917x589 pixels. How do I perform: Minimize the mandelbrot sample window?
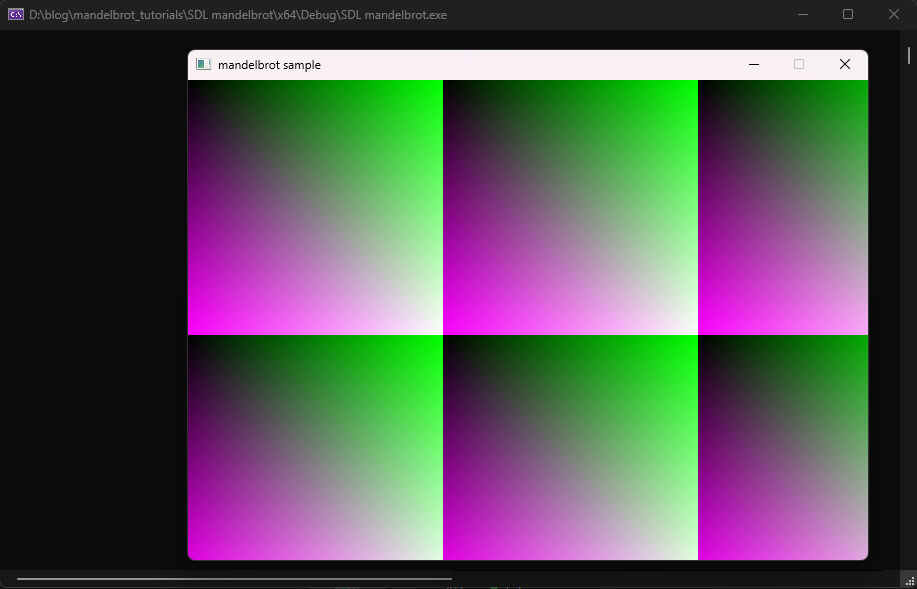point(754,64)
